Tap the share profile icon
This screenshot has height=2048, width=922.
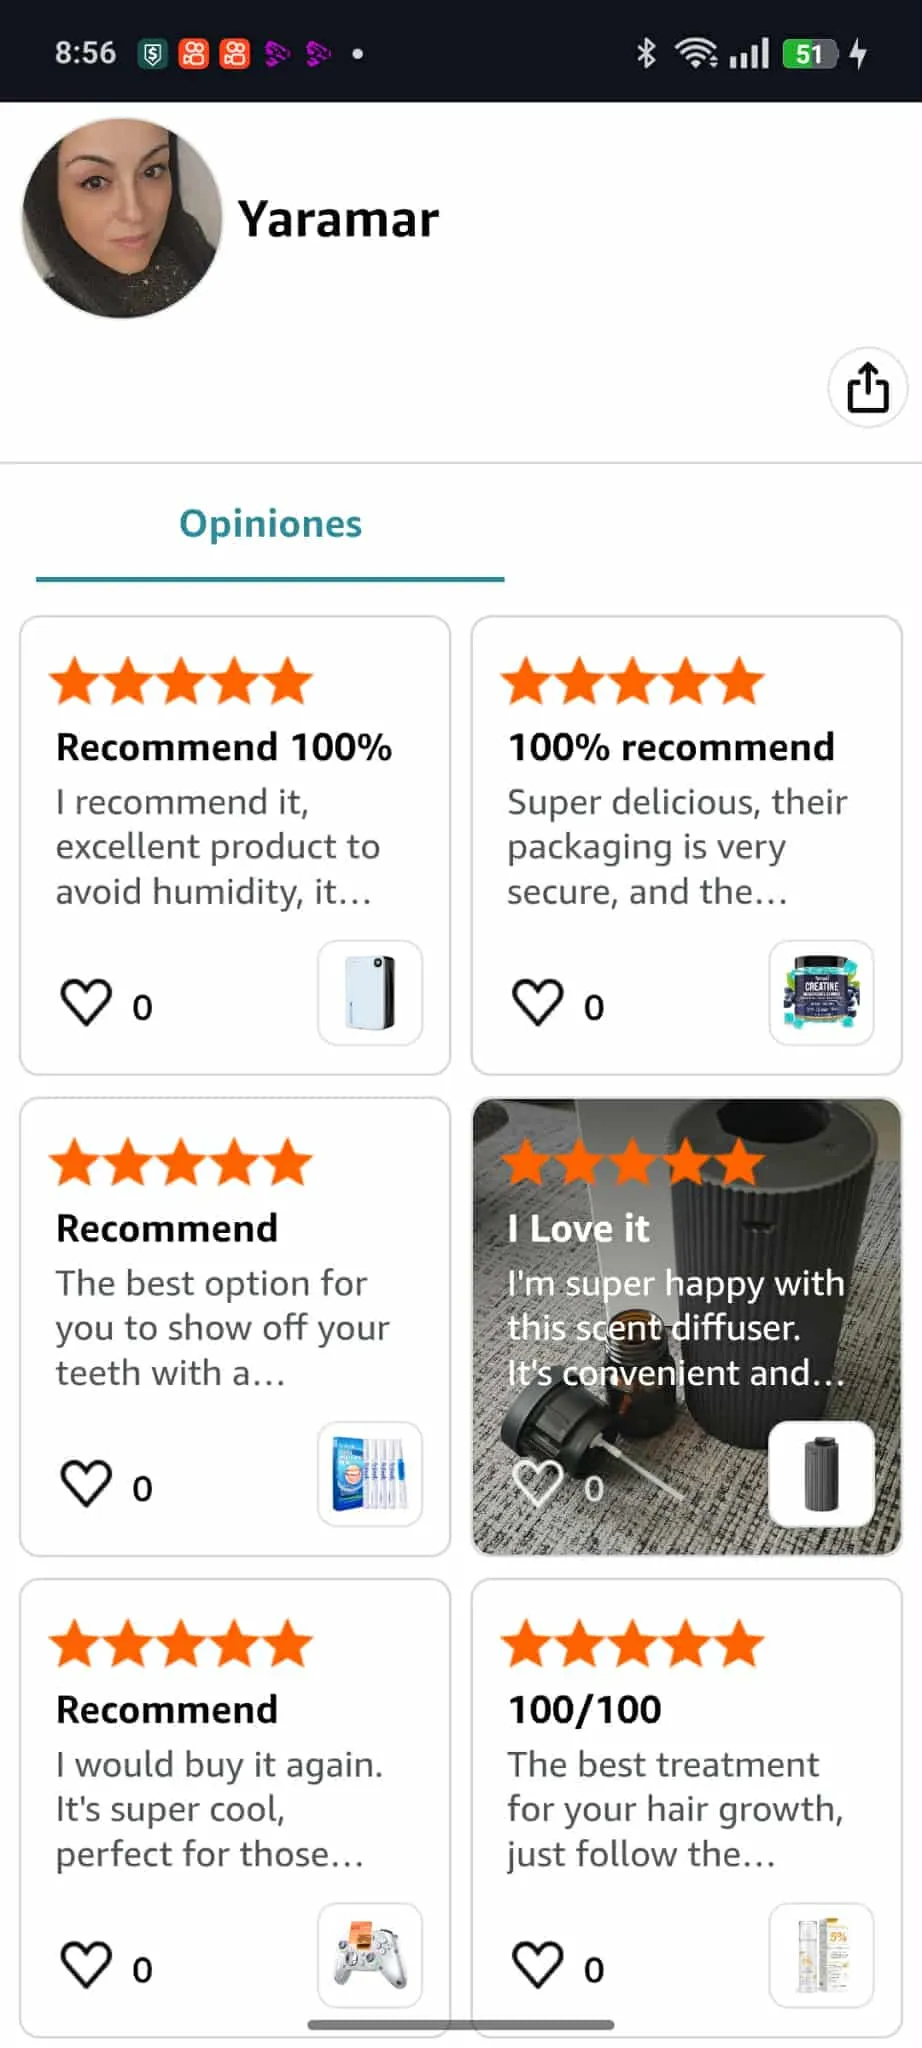(867, 387)
